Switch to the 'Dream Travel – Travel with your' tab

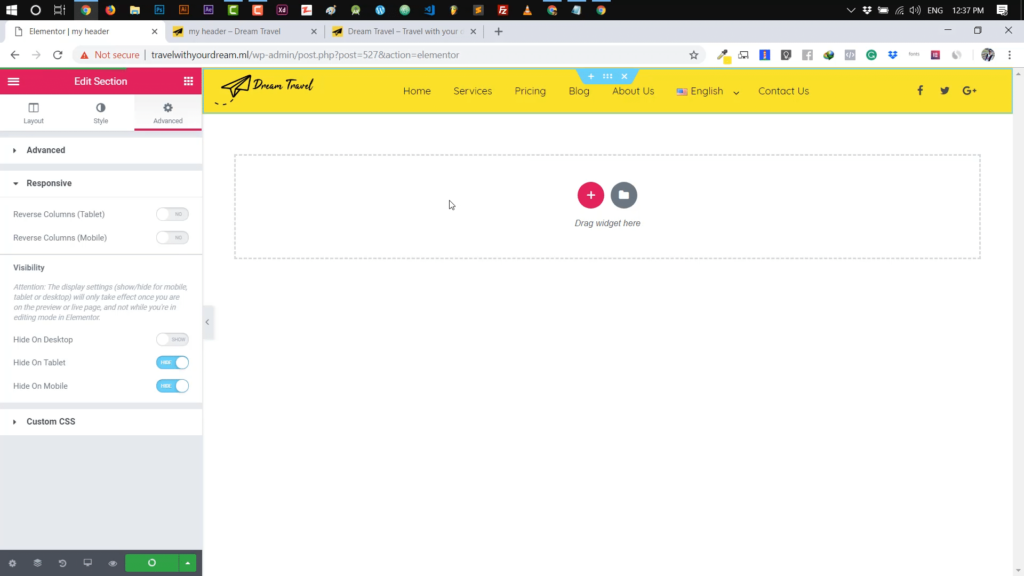tap(404, 31)
